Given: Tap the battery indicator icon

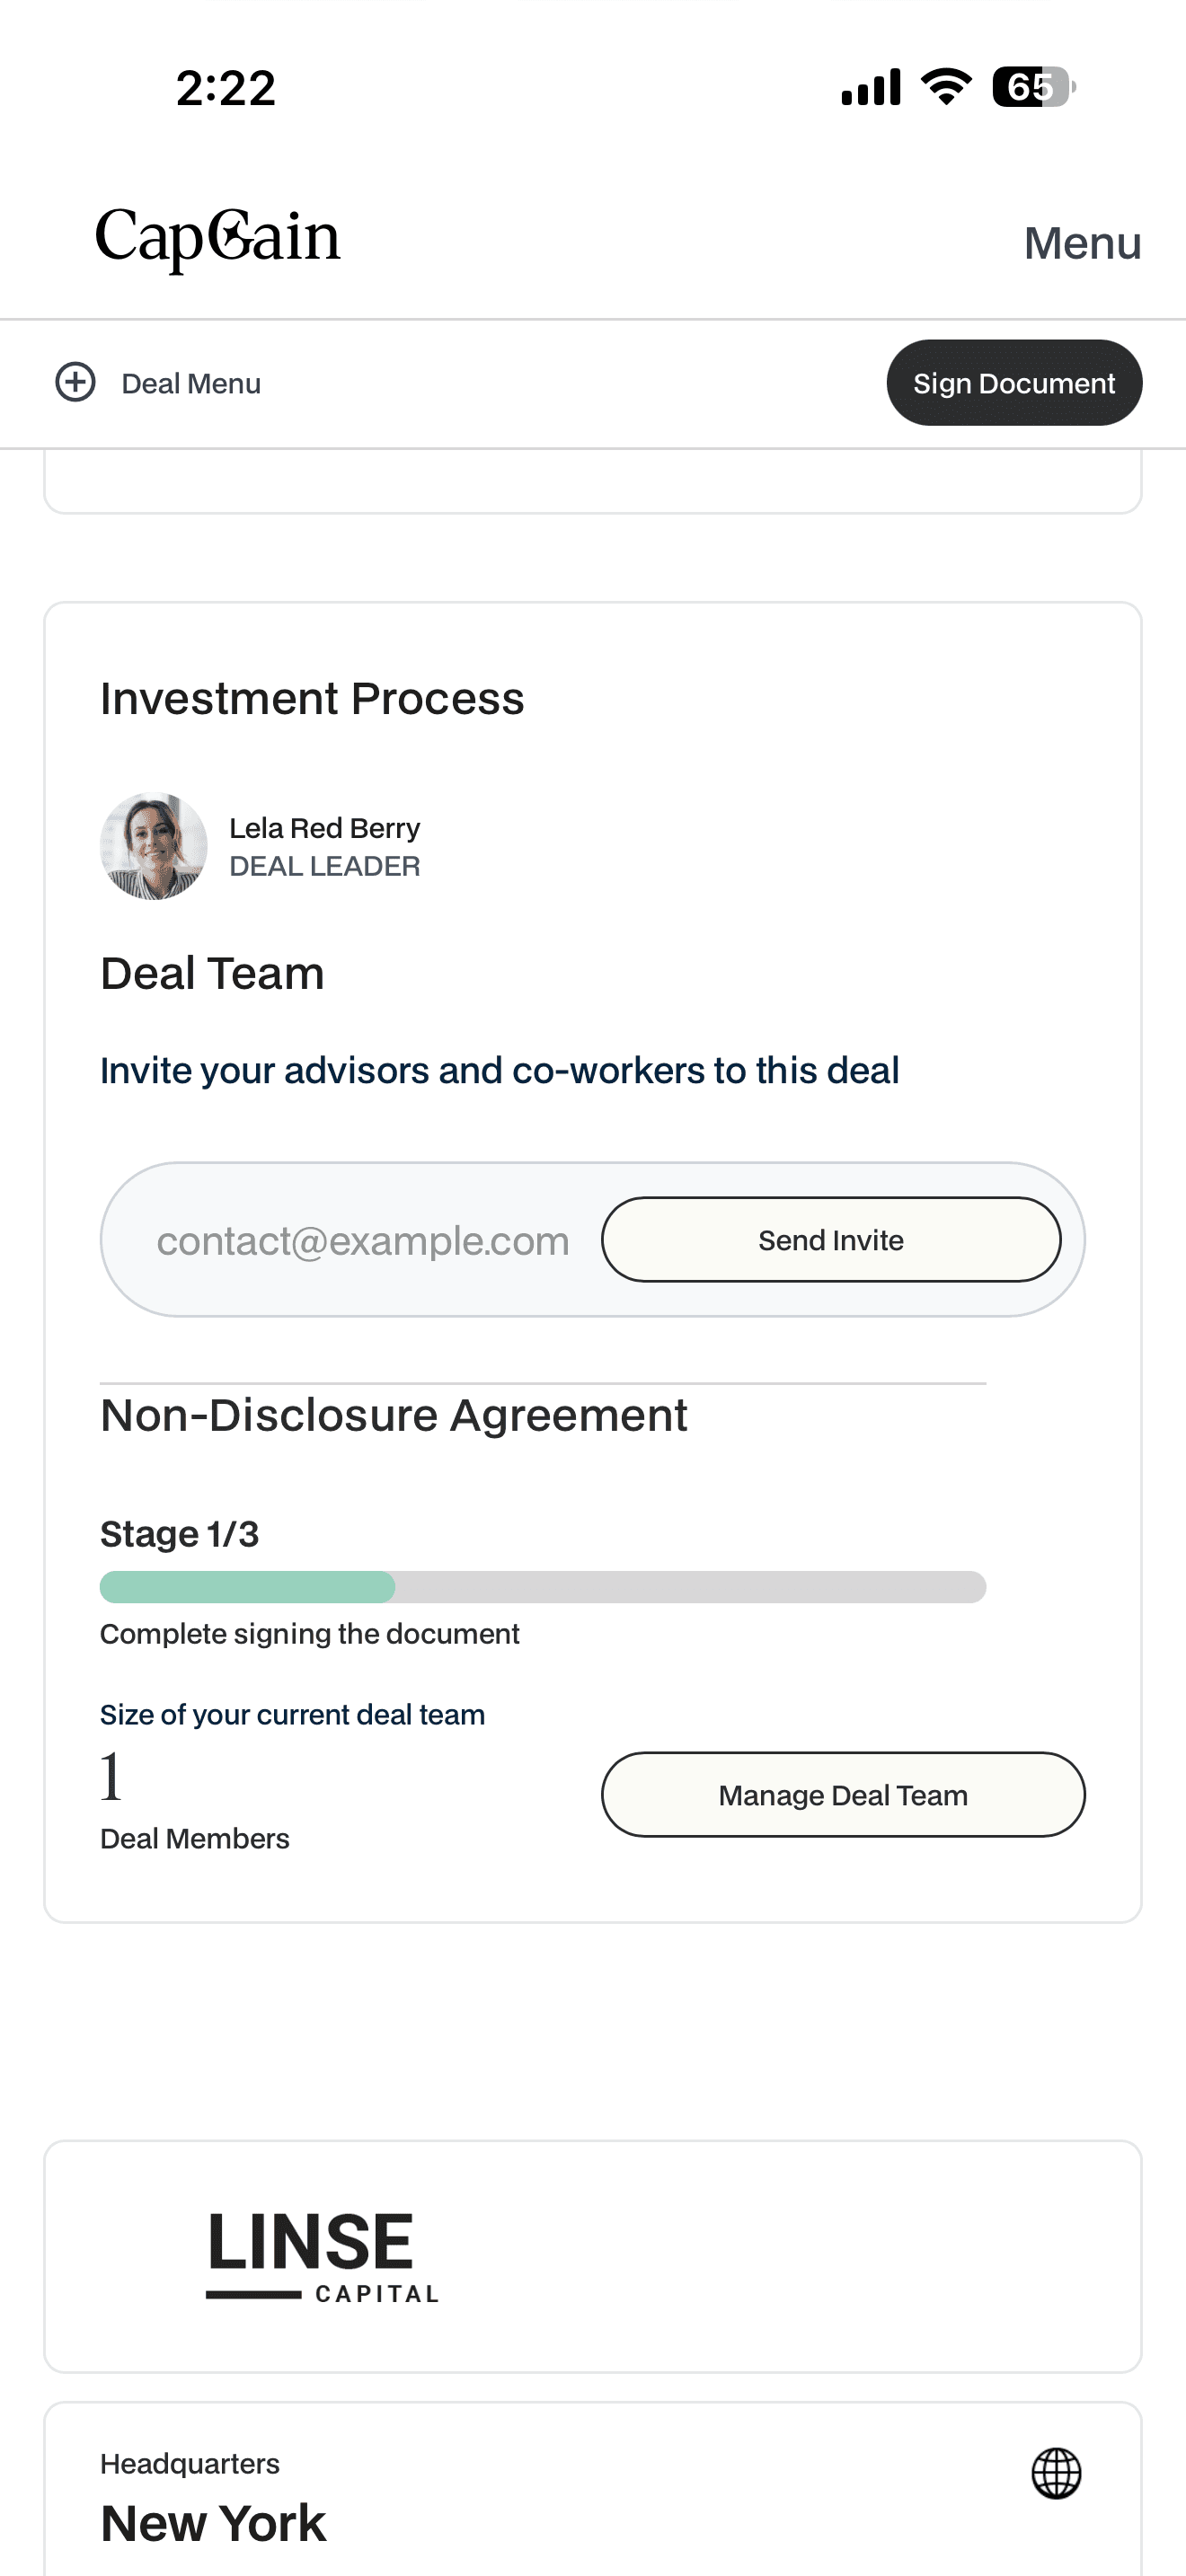Looking at the screenshot, I should [x=1032, y=87].
